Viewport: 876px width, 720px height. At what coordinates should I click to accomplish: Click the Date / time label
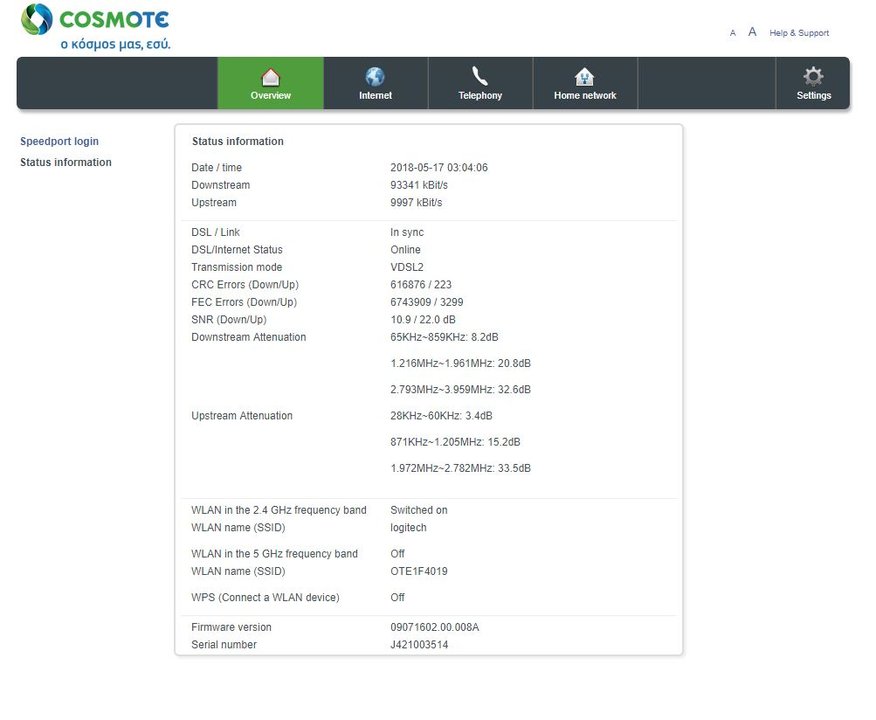[x=216, y=168]
